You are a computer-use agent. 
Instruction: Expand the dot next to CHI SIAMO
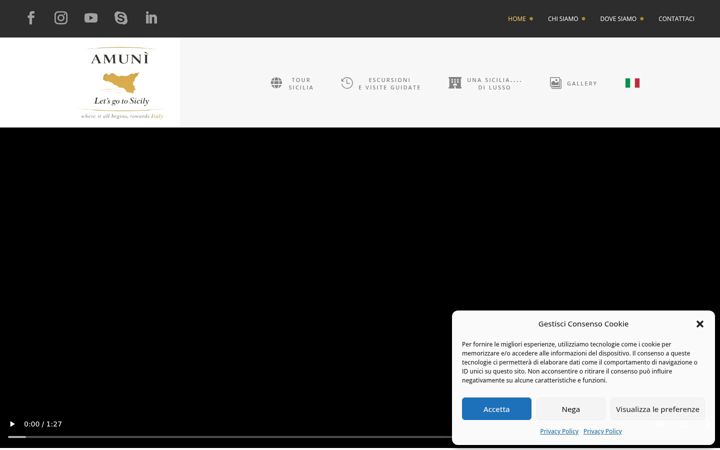[583, 19]
